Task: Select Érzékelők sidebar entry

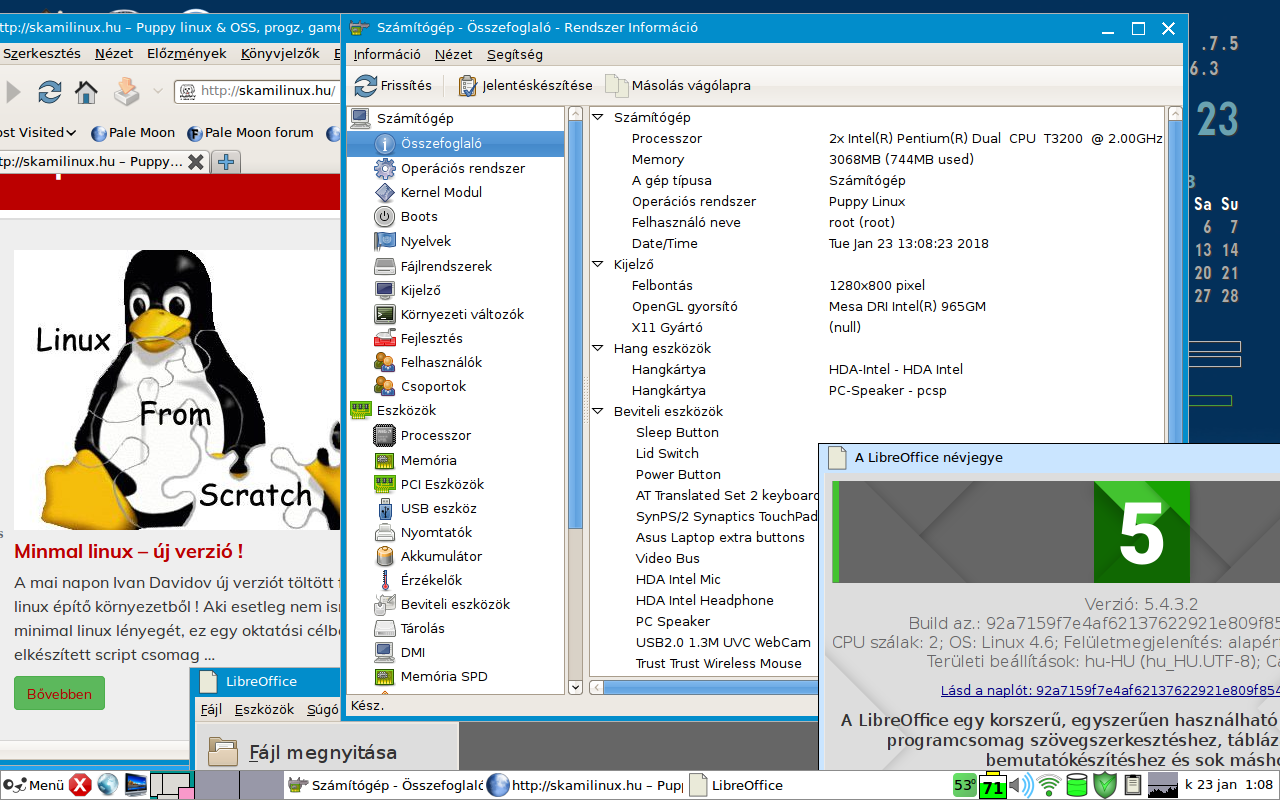Action: pyautogui.click(x=431, y=580)
